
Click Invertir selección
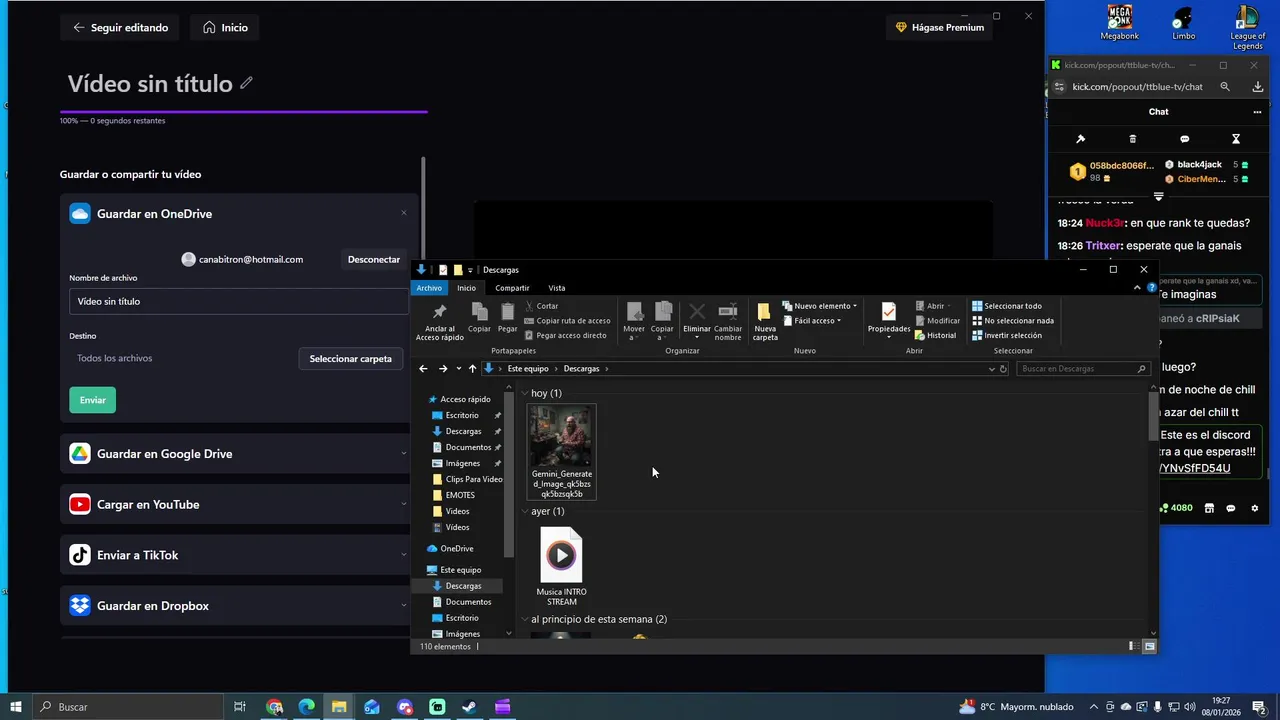click(1007, 336)
